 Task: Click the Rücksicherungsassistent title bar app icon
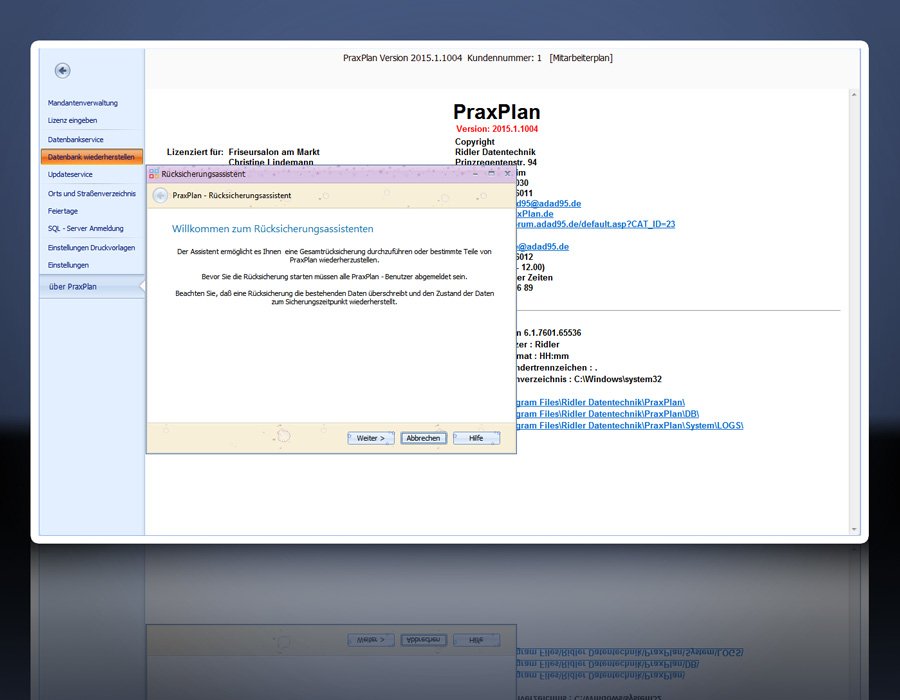click(x=154, y=174)
